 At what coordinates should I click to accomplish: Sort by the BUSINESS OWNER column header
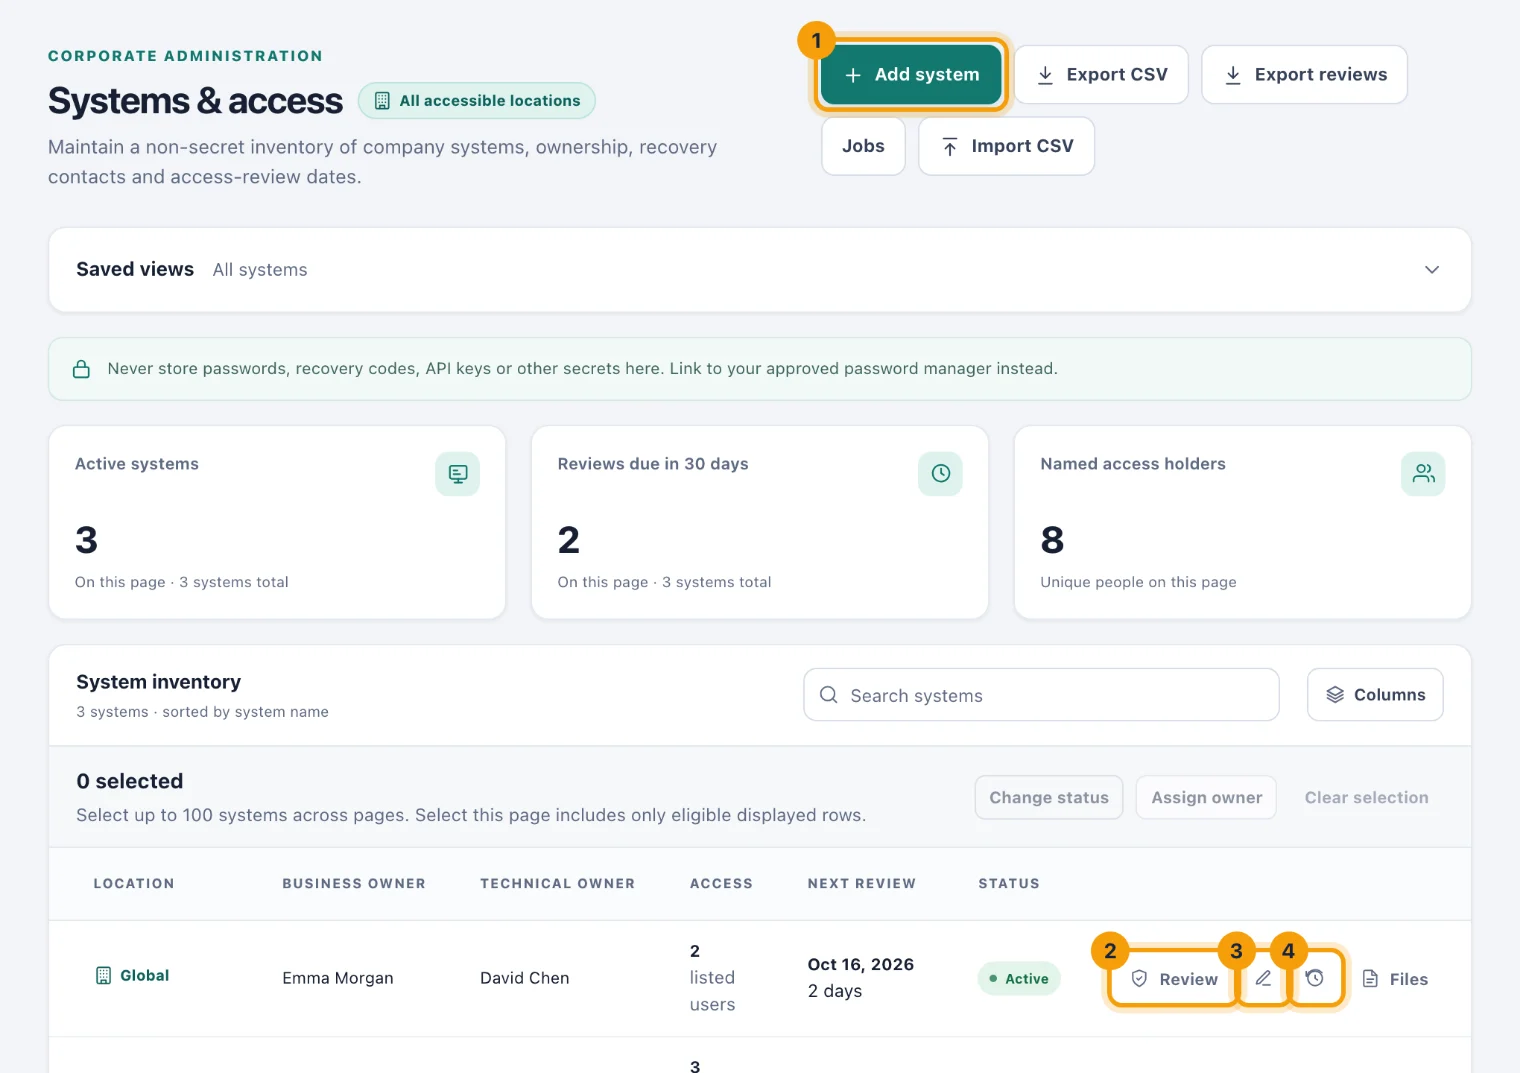354,884
